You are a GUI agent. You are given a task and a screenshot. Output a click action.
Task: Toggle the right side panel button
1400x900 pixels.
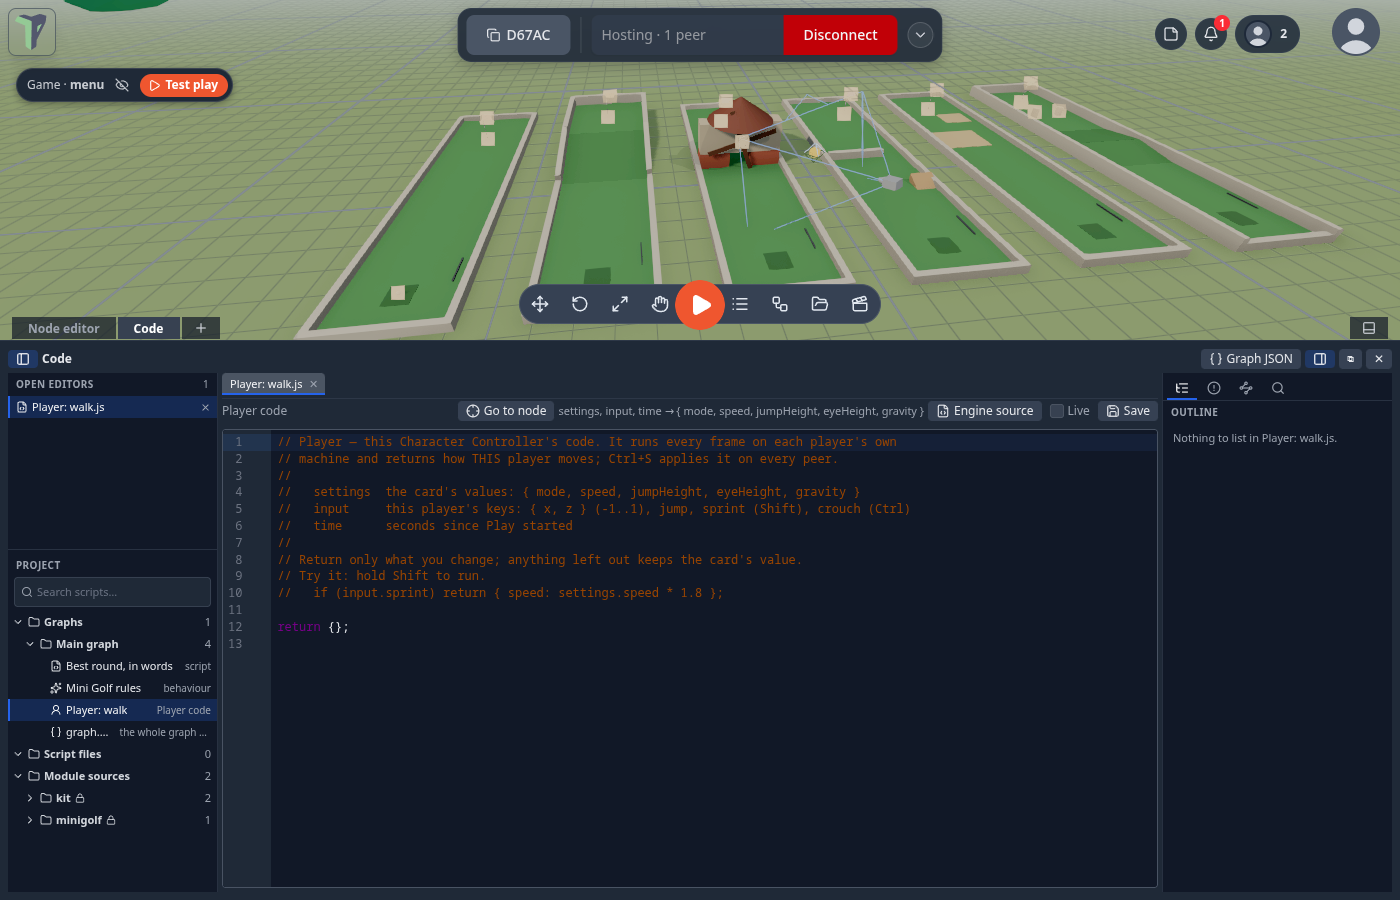pos(1320,359)
